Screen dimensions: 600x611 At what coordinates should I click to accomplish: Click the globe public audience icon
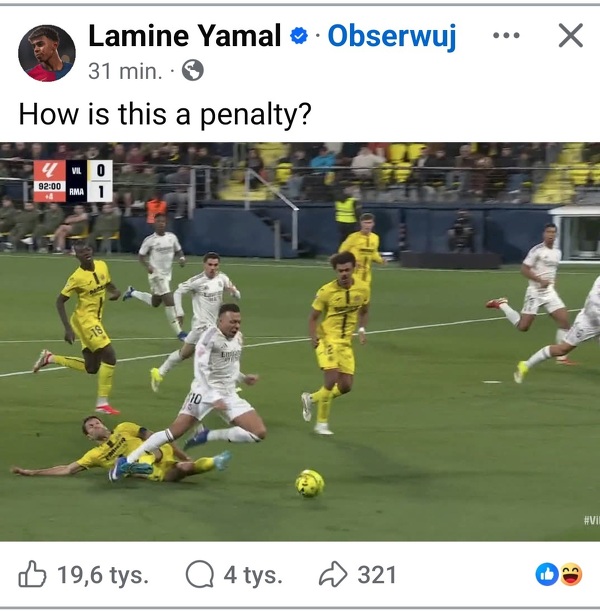[x=193, y=71]
